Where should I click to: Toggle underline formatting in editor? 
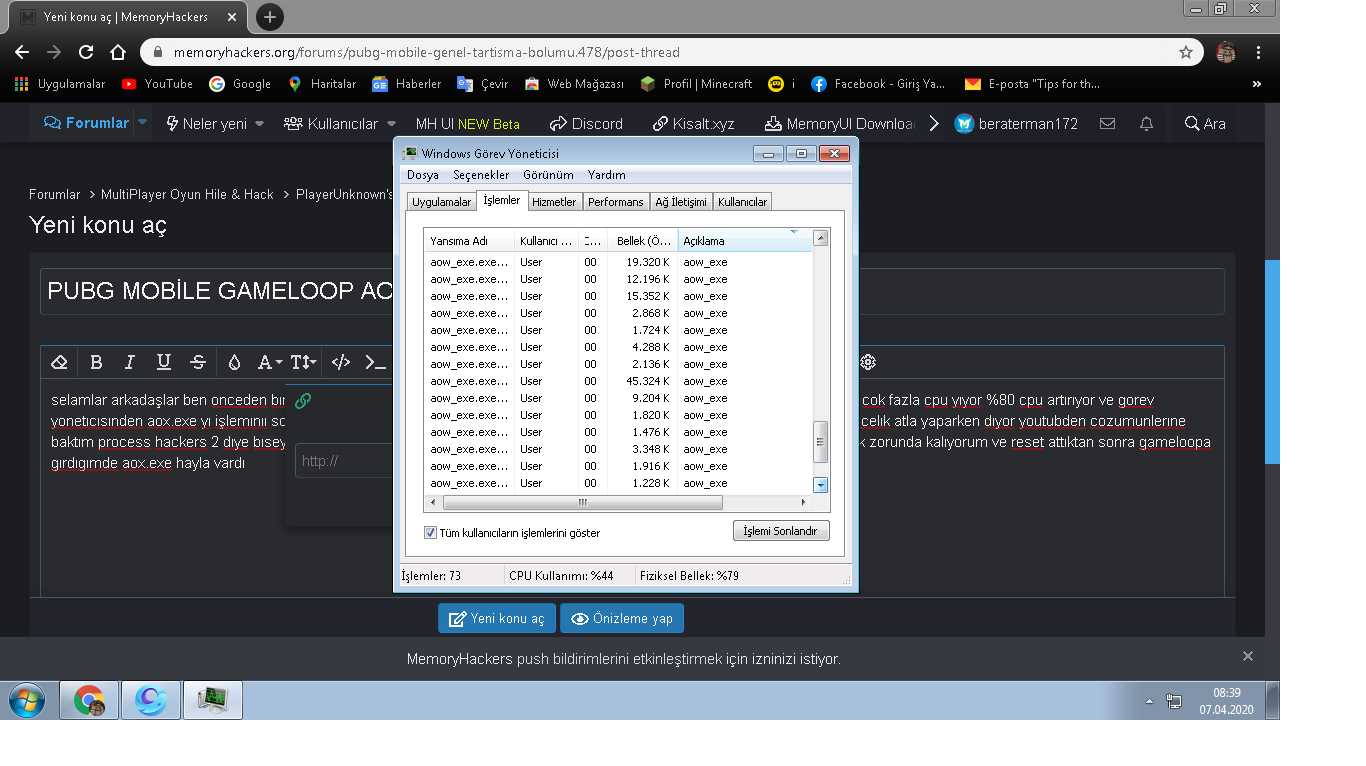tap(163, 362)
